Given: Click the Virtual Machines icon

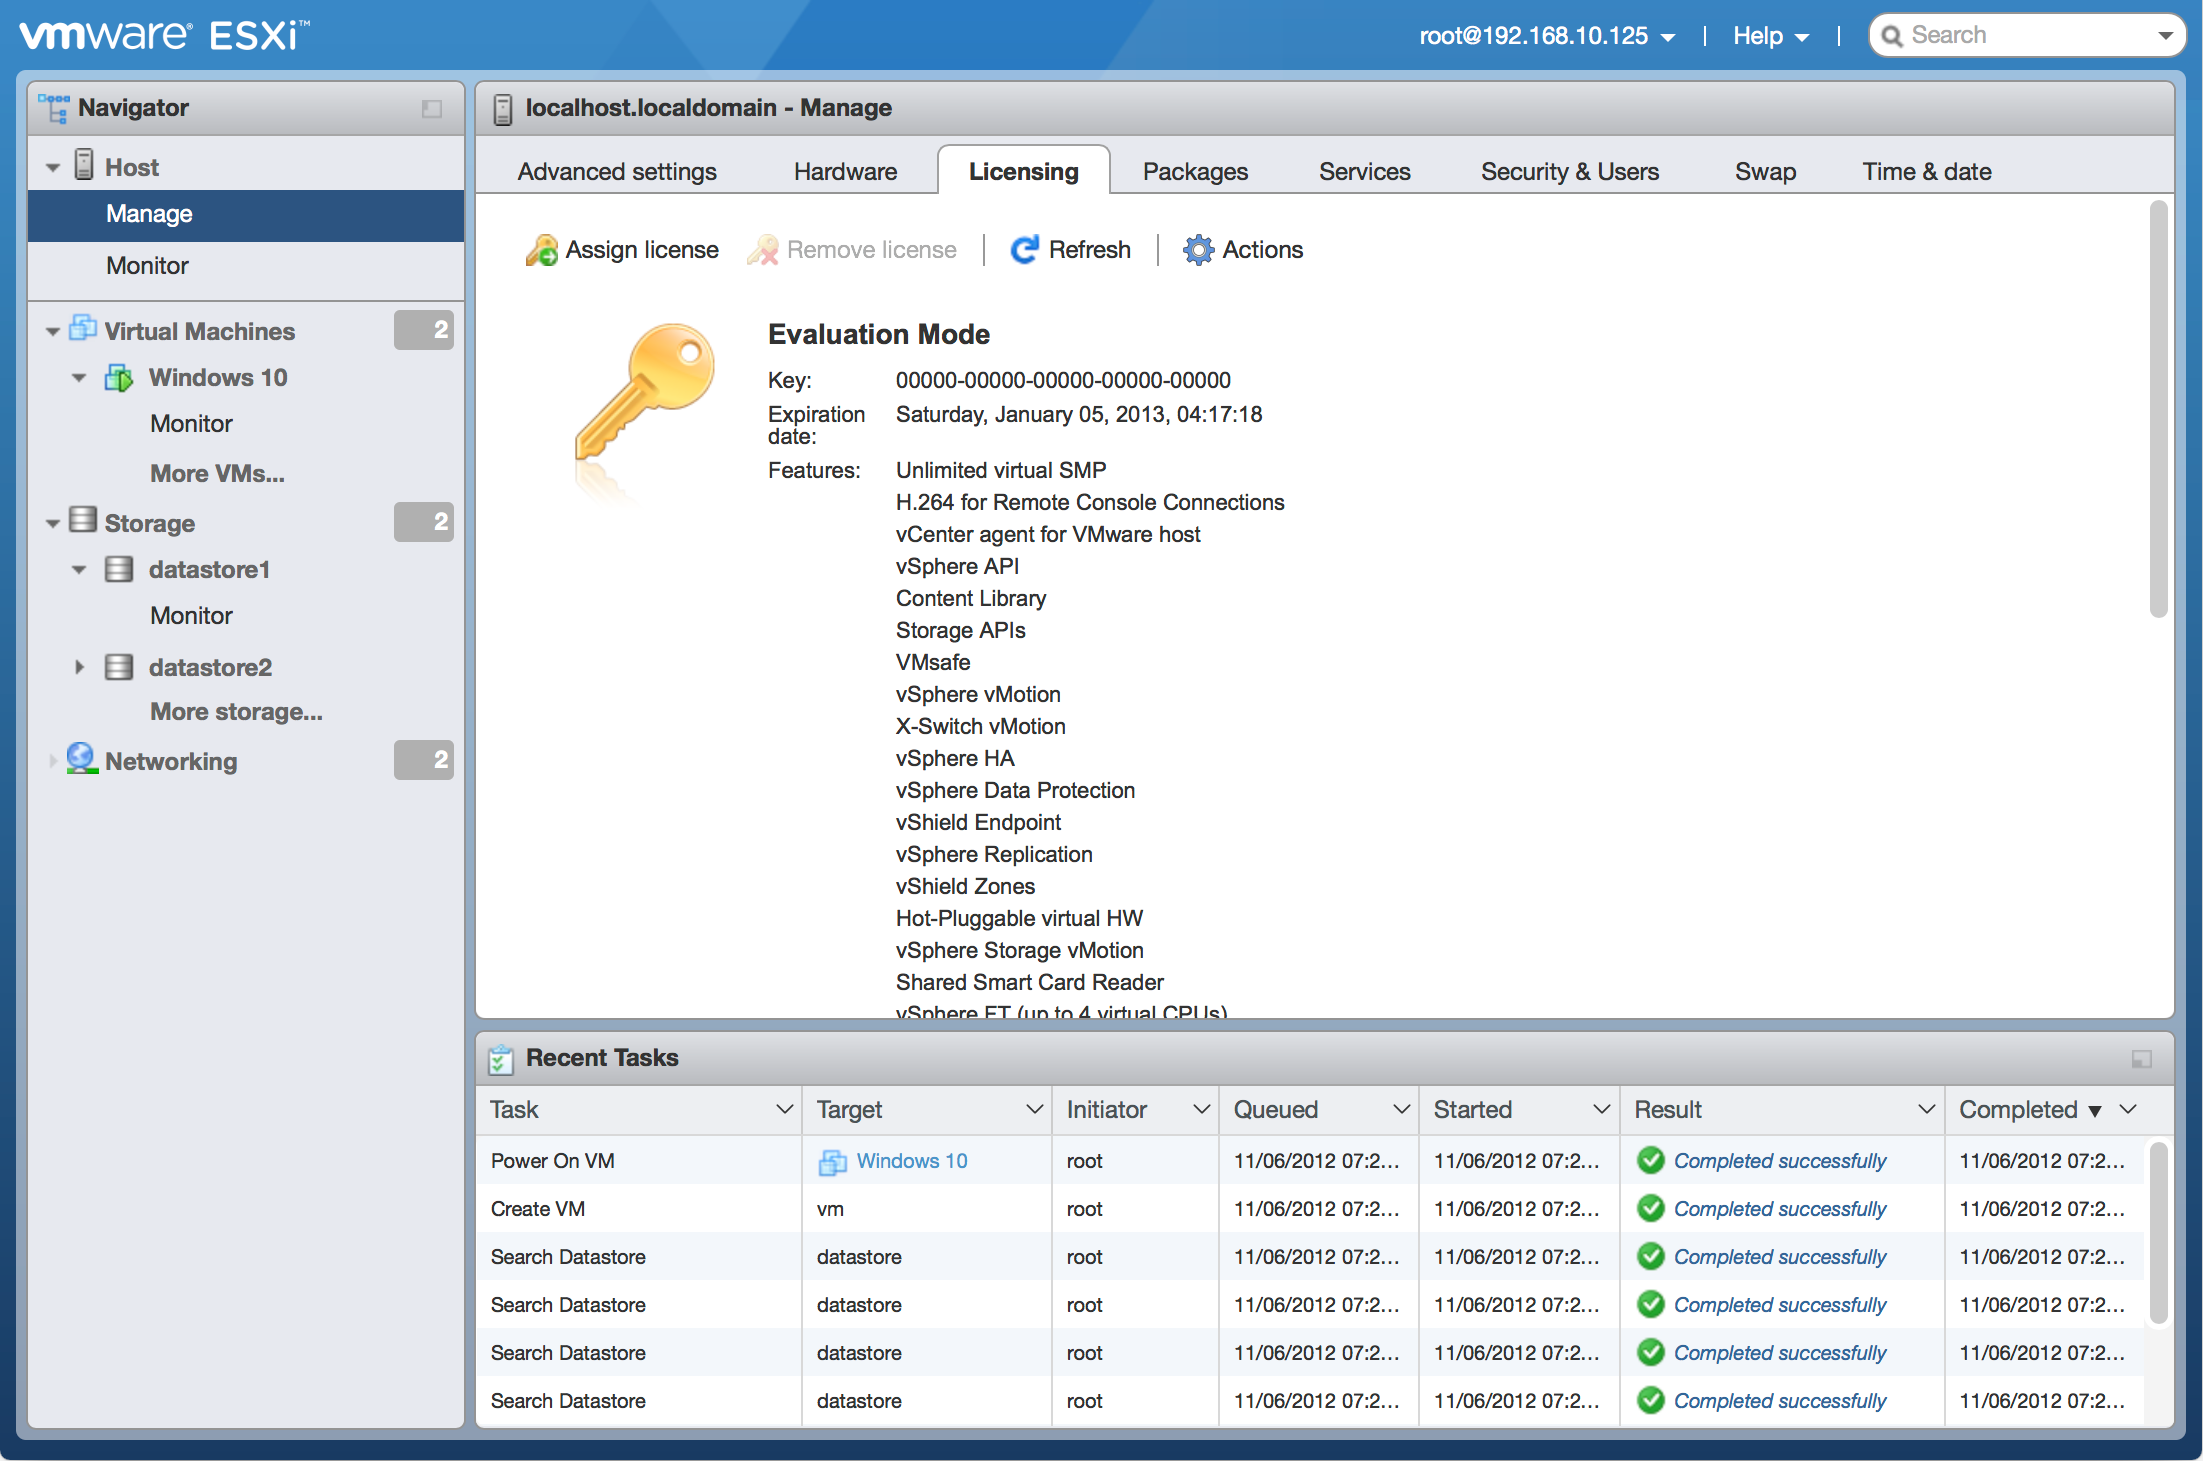Looking at the screenshot, I should coord(83,329).
